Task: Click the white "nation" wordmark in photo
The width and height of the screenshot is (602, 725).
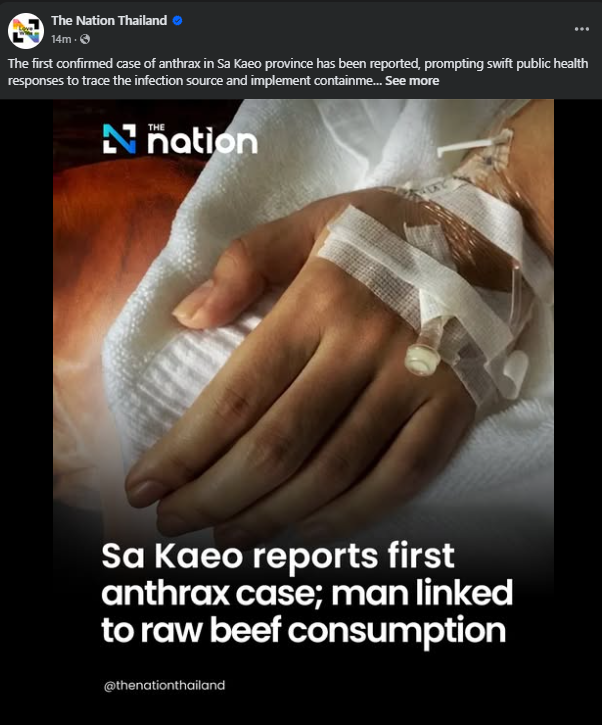Action: [202, 139]
